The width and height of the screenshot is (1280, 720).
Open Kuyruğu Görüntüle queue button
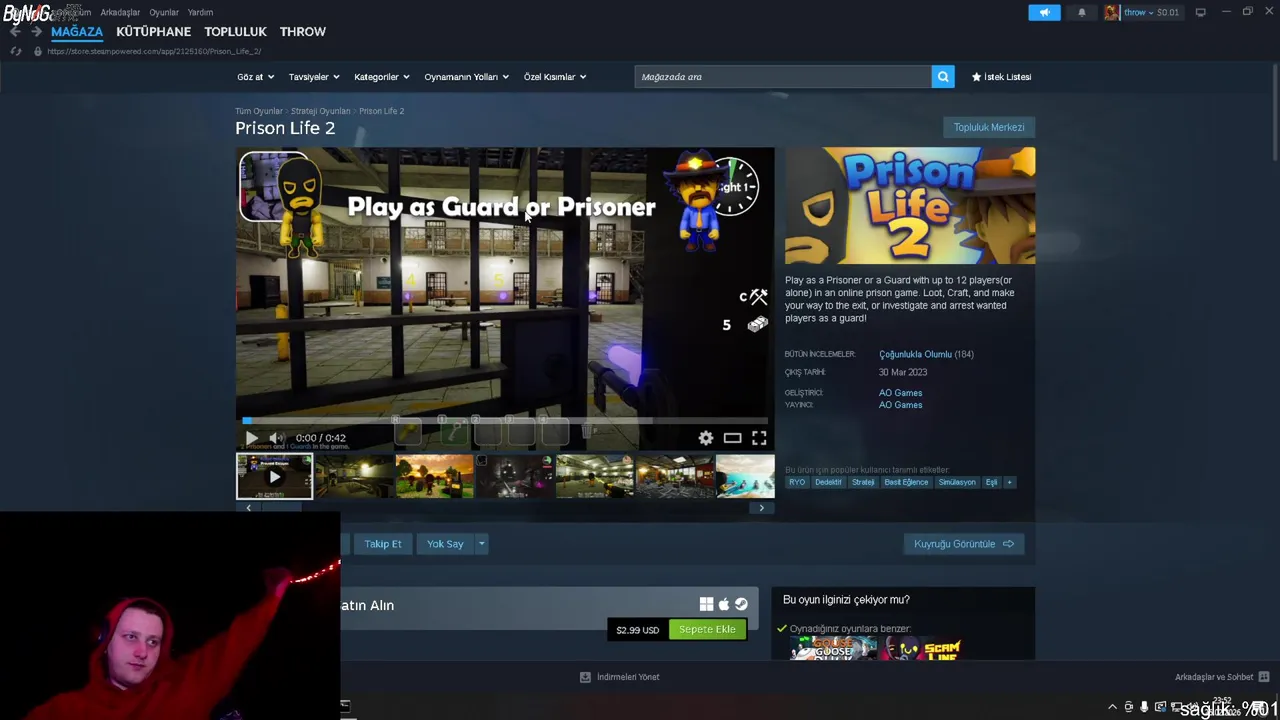(x=964, y=544)
